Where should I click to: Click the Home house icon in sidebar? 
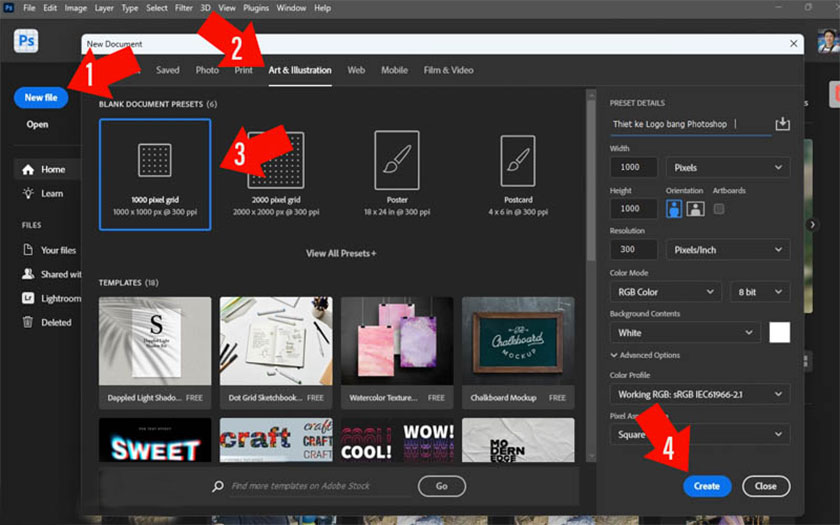point(28,170)
